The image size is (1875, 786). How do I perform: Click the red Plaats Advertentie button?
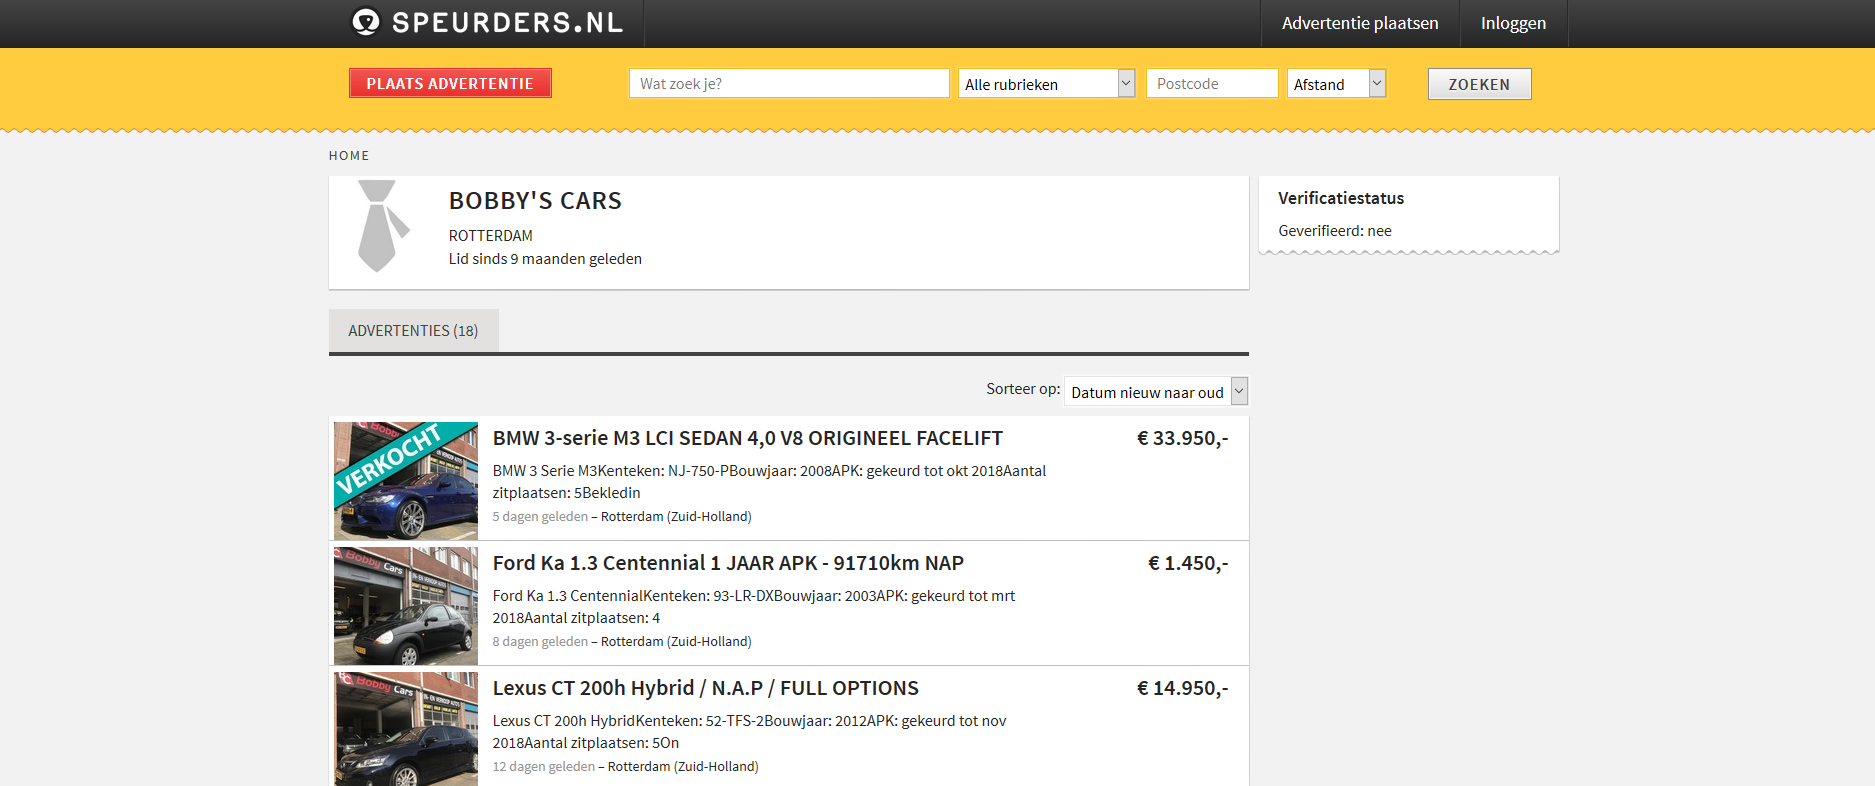pos(450,83)
